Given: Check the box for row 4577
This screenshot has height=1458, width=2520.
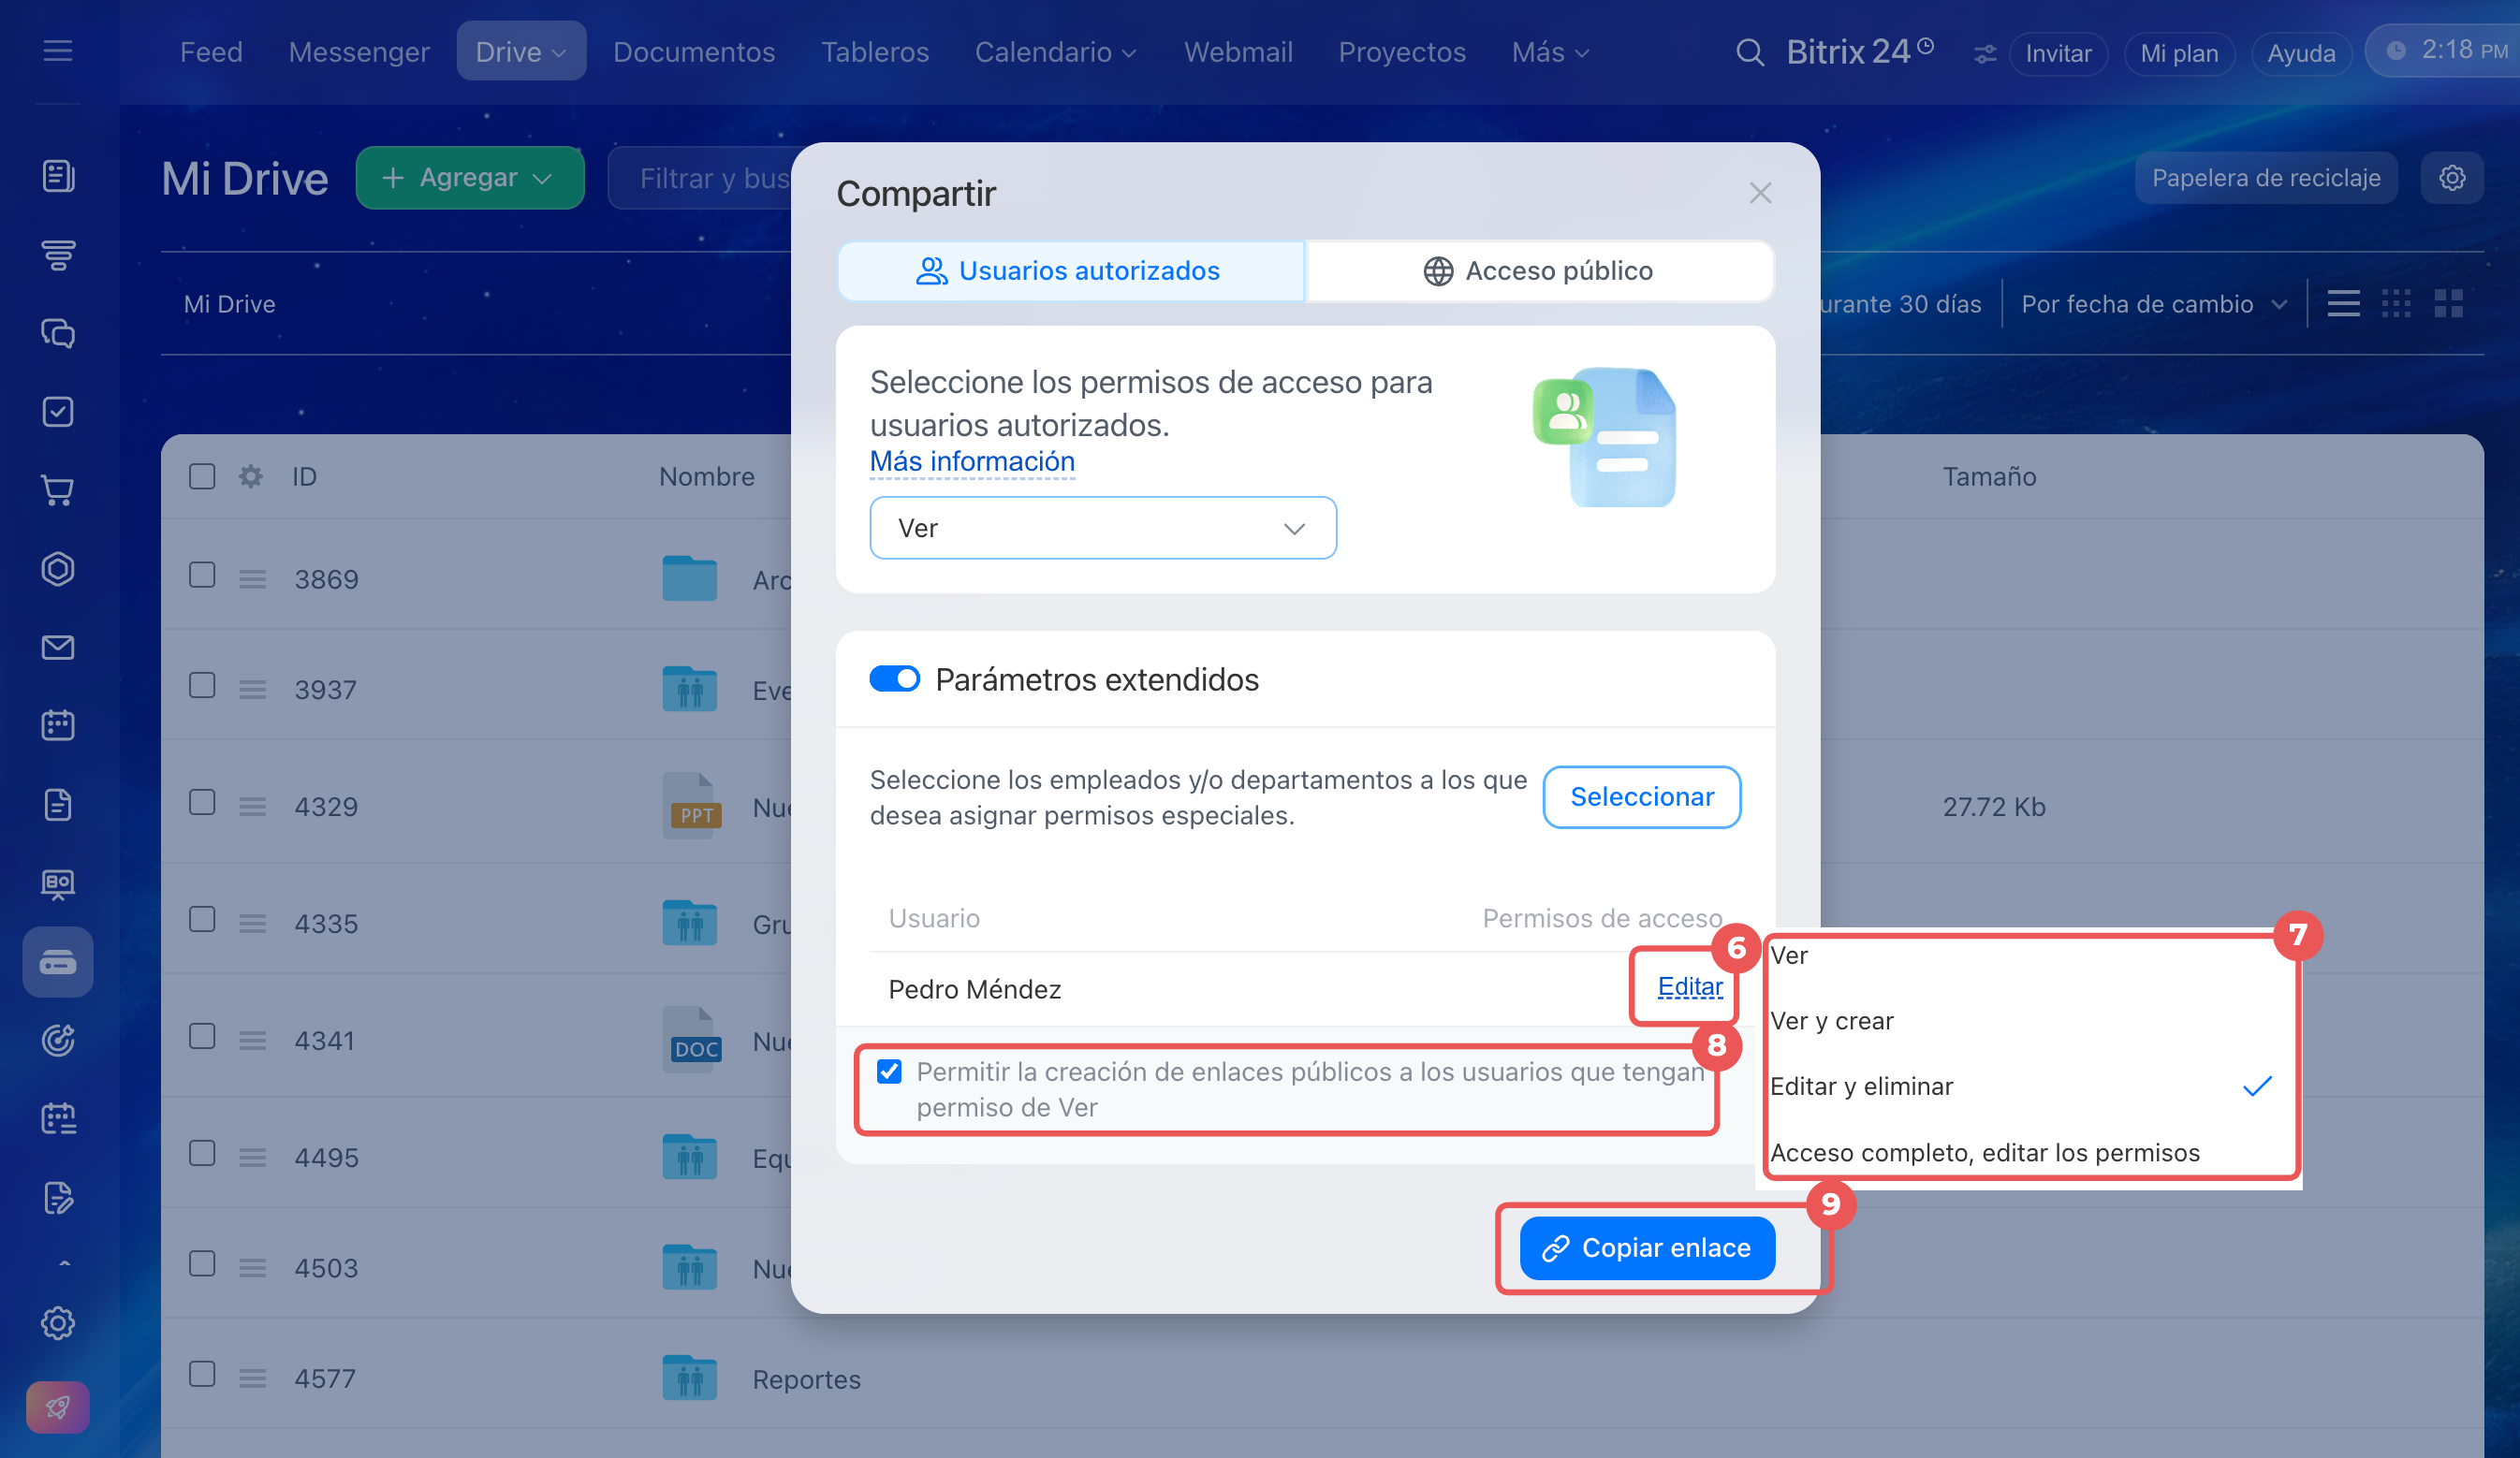Looking at the screenshot, I should [202, 1374].
